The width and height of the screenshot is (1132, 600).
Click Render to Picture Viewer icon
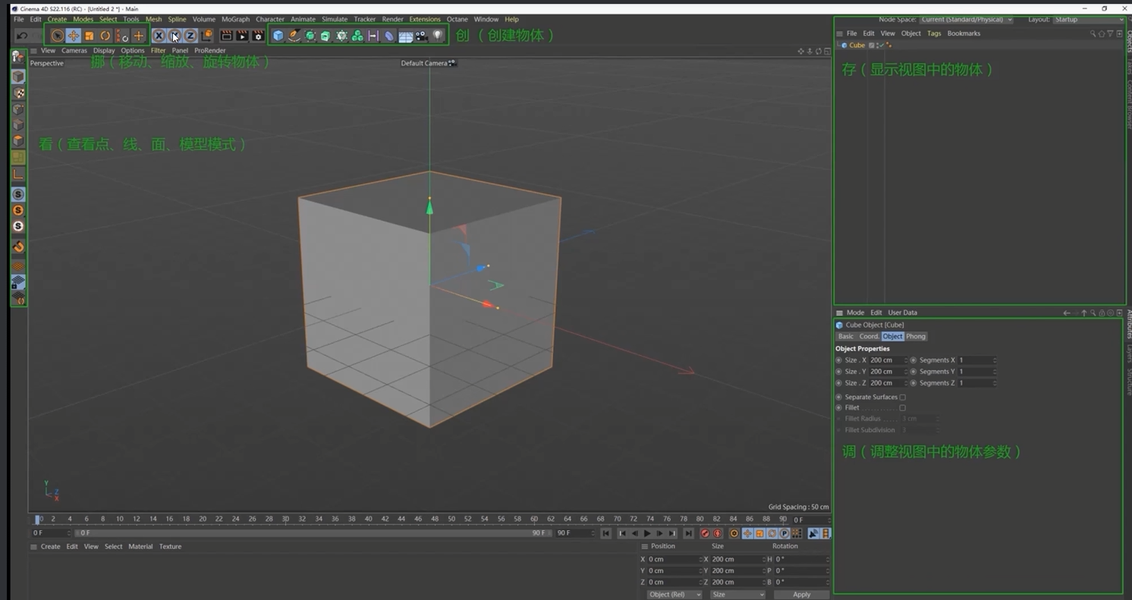point(242,35)
